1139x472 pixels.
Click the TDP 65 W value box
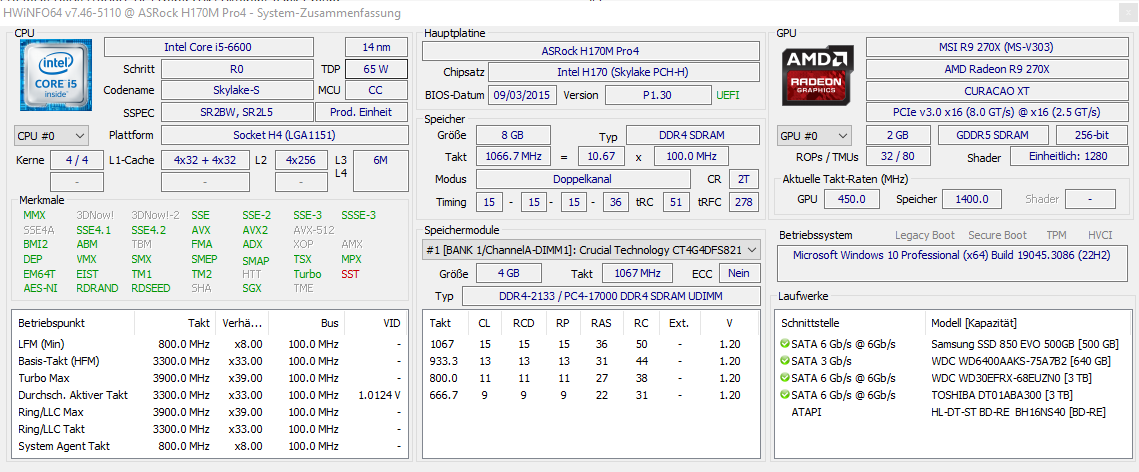[x=376, y=69]
